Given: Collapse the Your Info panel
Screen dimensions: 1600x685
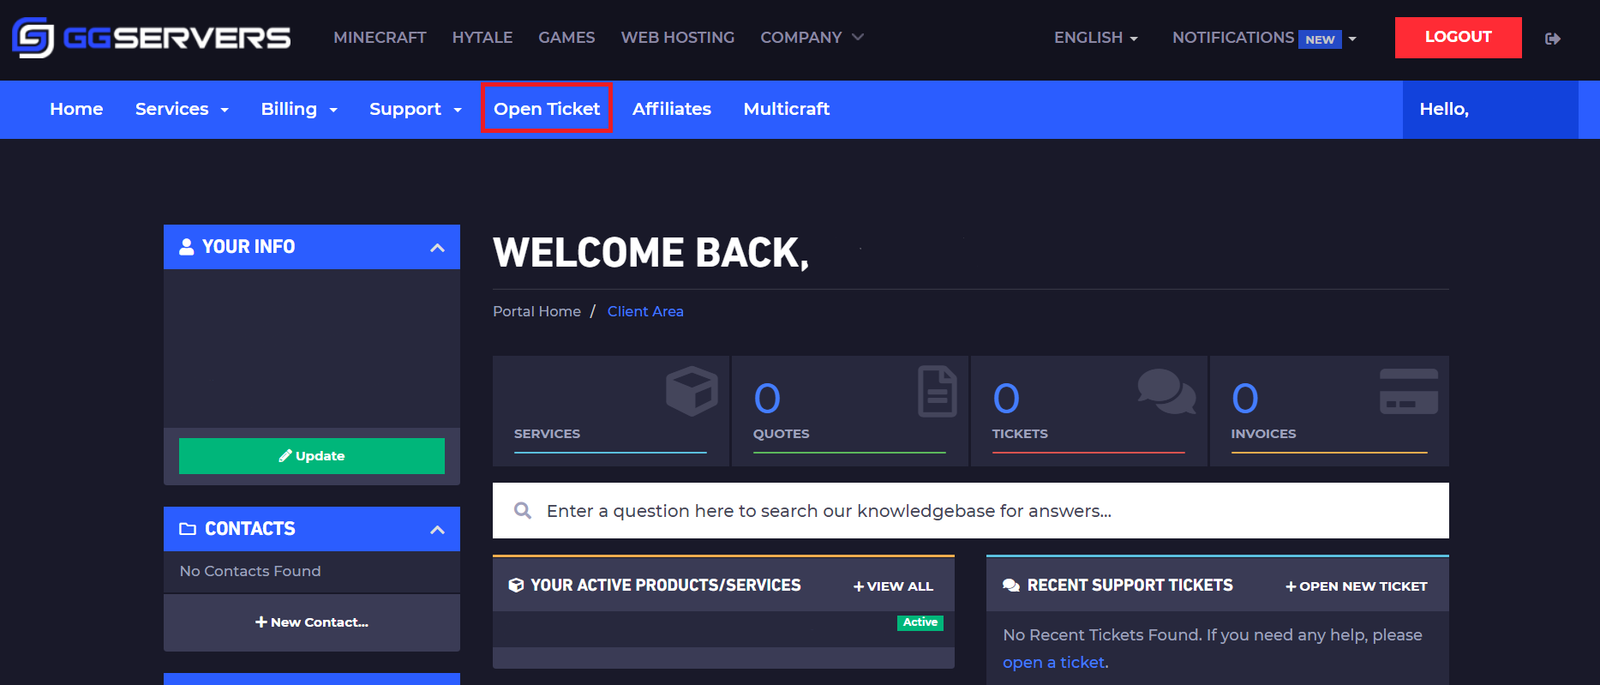Looking at the screenshot, I should point(437,248).
